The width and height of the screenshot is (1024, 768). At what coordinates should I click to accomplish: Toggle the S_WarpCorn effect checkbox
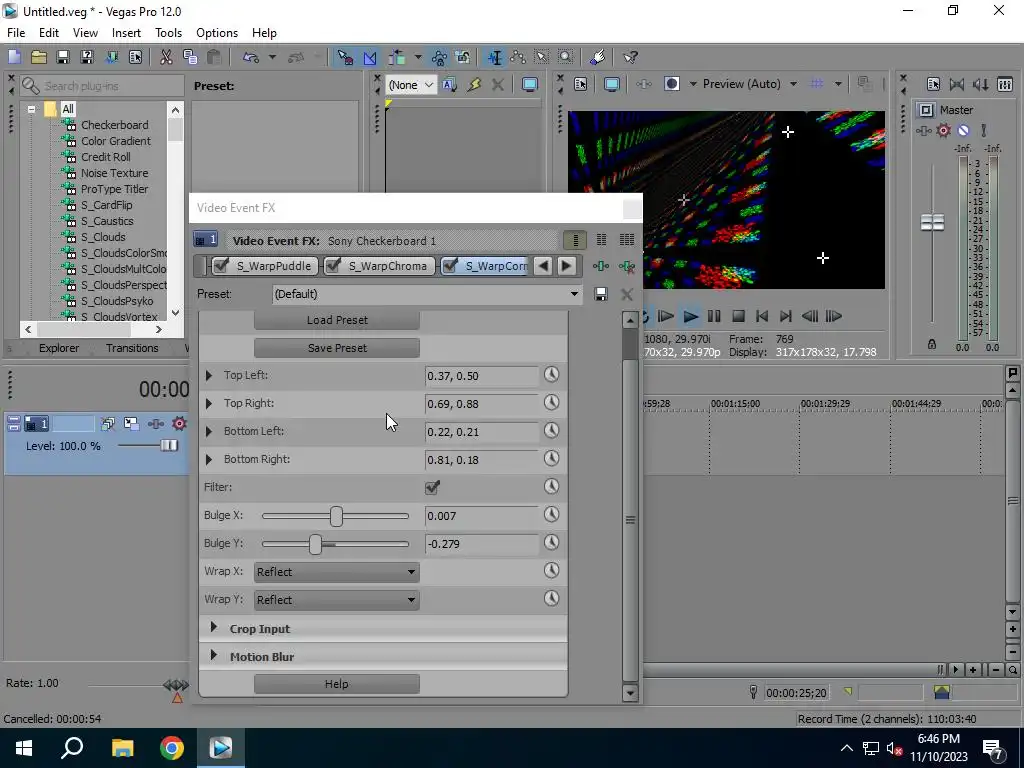click(450, 266)
